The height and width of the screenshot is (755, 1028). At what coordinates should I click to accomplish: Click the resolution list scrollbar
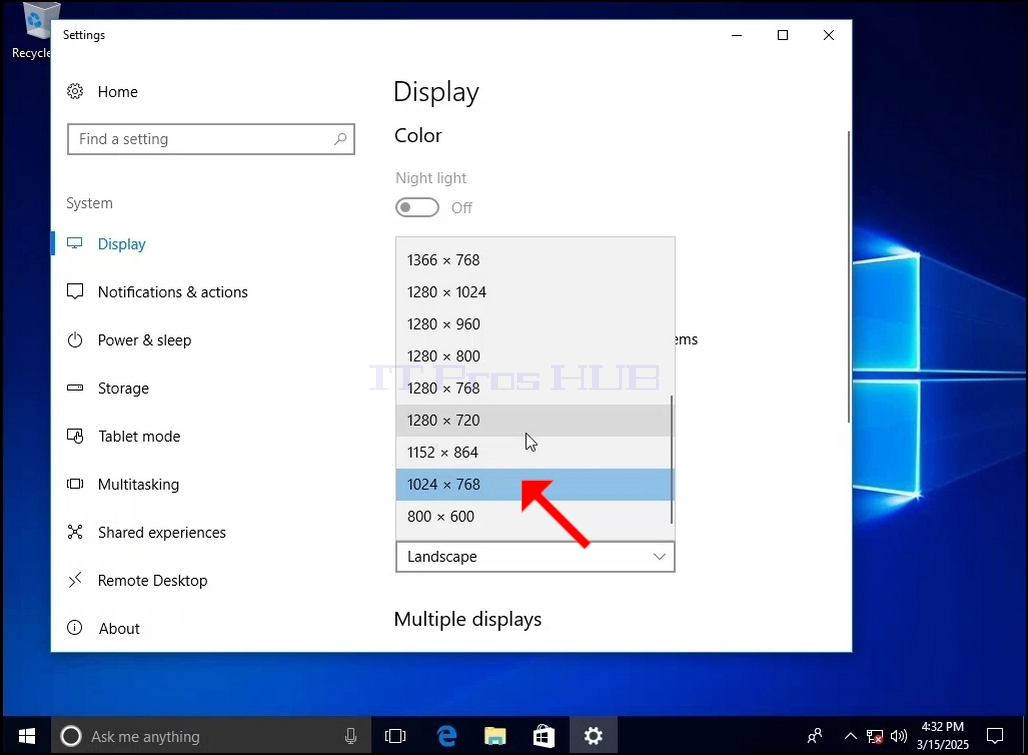pos(671,459)
